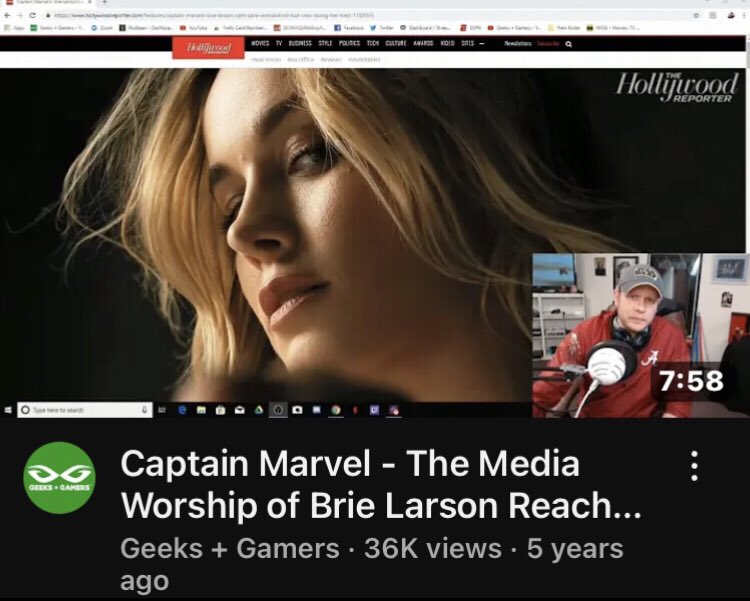
Task: Click the bookmark star in address bar
Action: pos(696,15)
